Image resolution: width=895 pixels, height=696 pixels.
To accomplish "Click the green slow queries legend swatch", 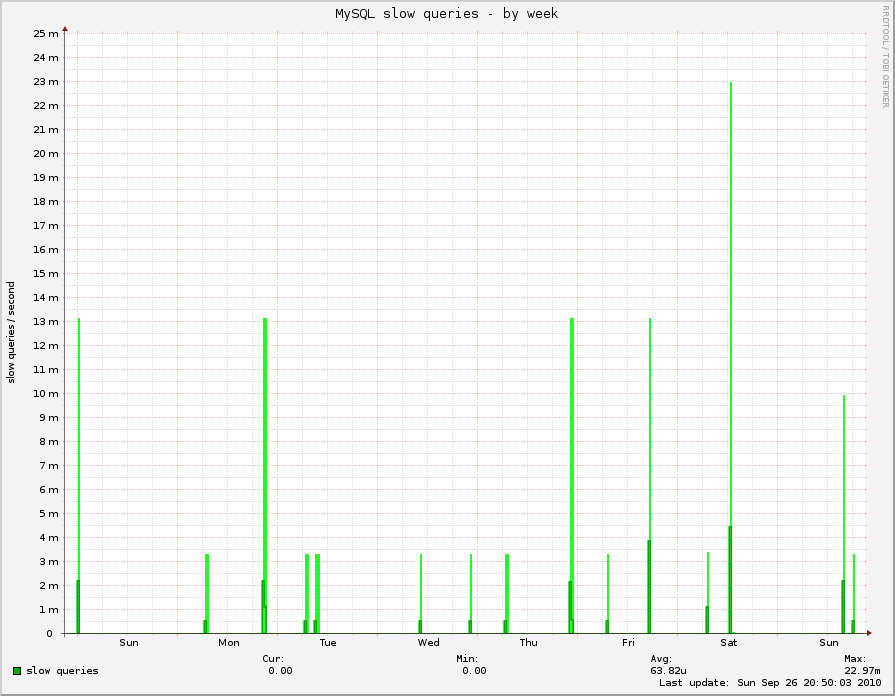I will point(17,671).
